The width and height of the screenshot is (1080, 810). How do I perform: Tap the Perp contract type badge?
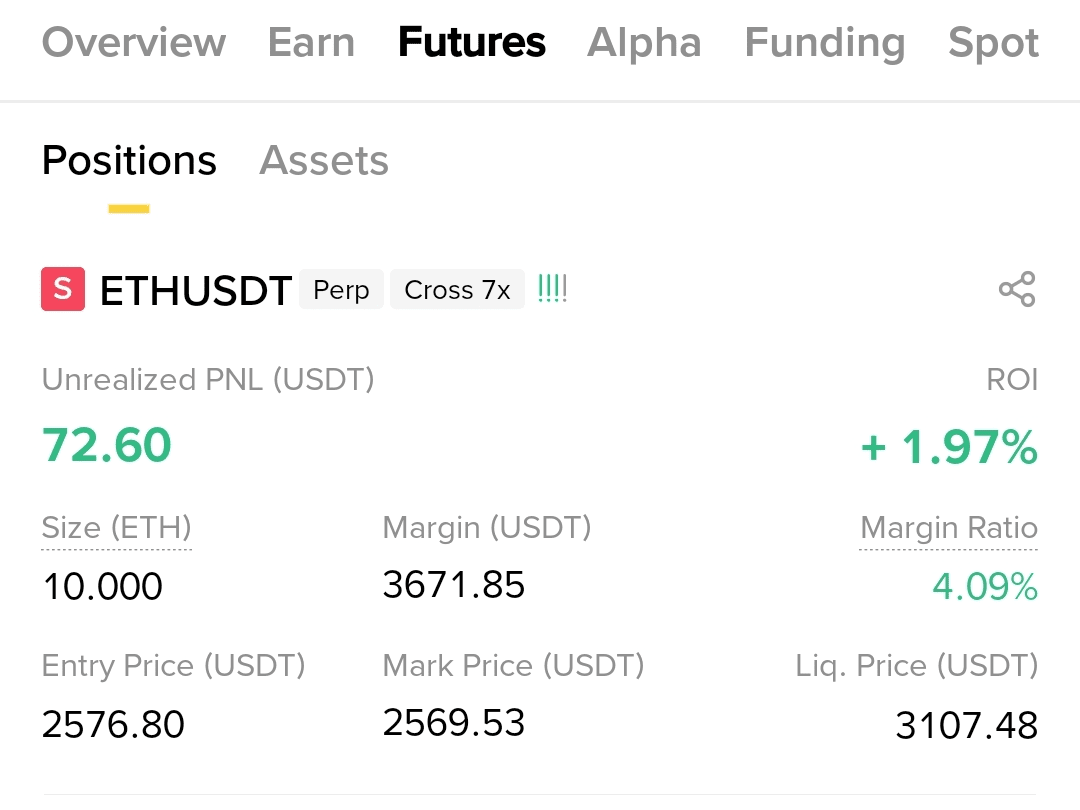(341, 290)
